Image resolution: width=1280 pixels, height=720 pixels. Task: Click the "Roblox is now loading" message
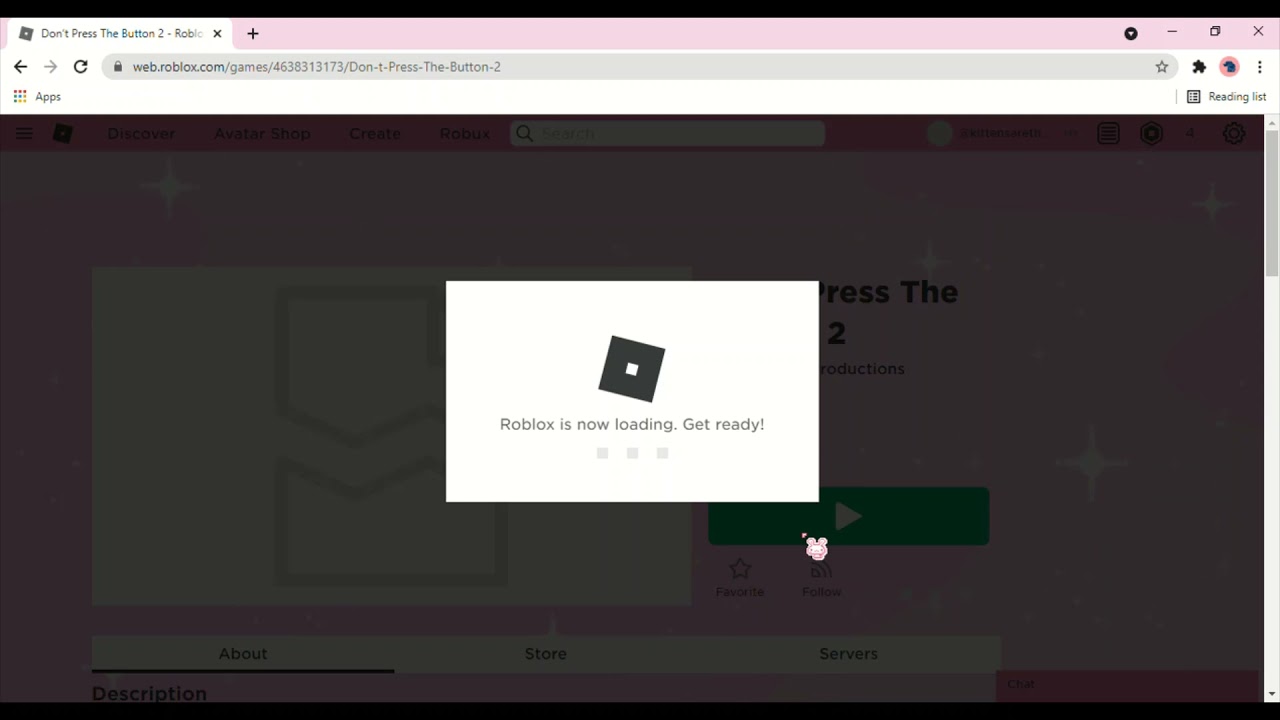pyautogui.click(x=632, y=424)
